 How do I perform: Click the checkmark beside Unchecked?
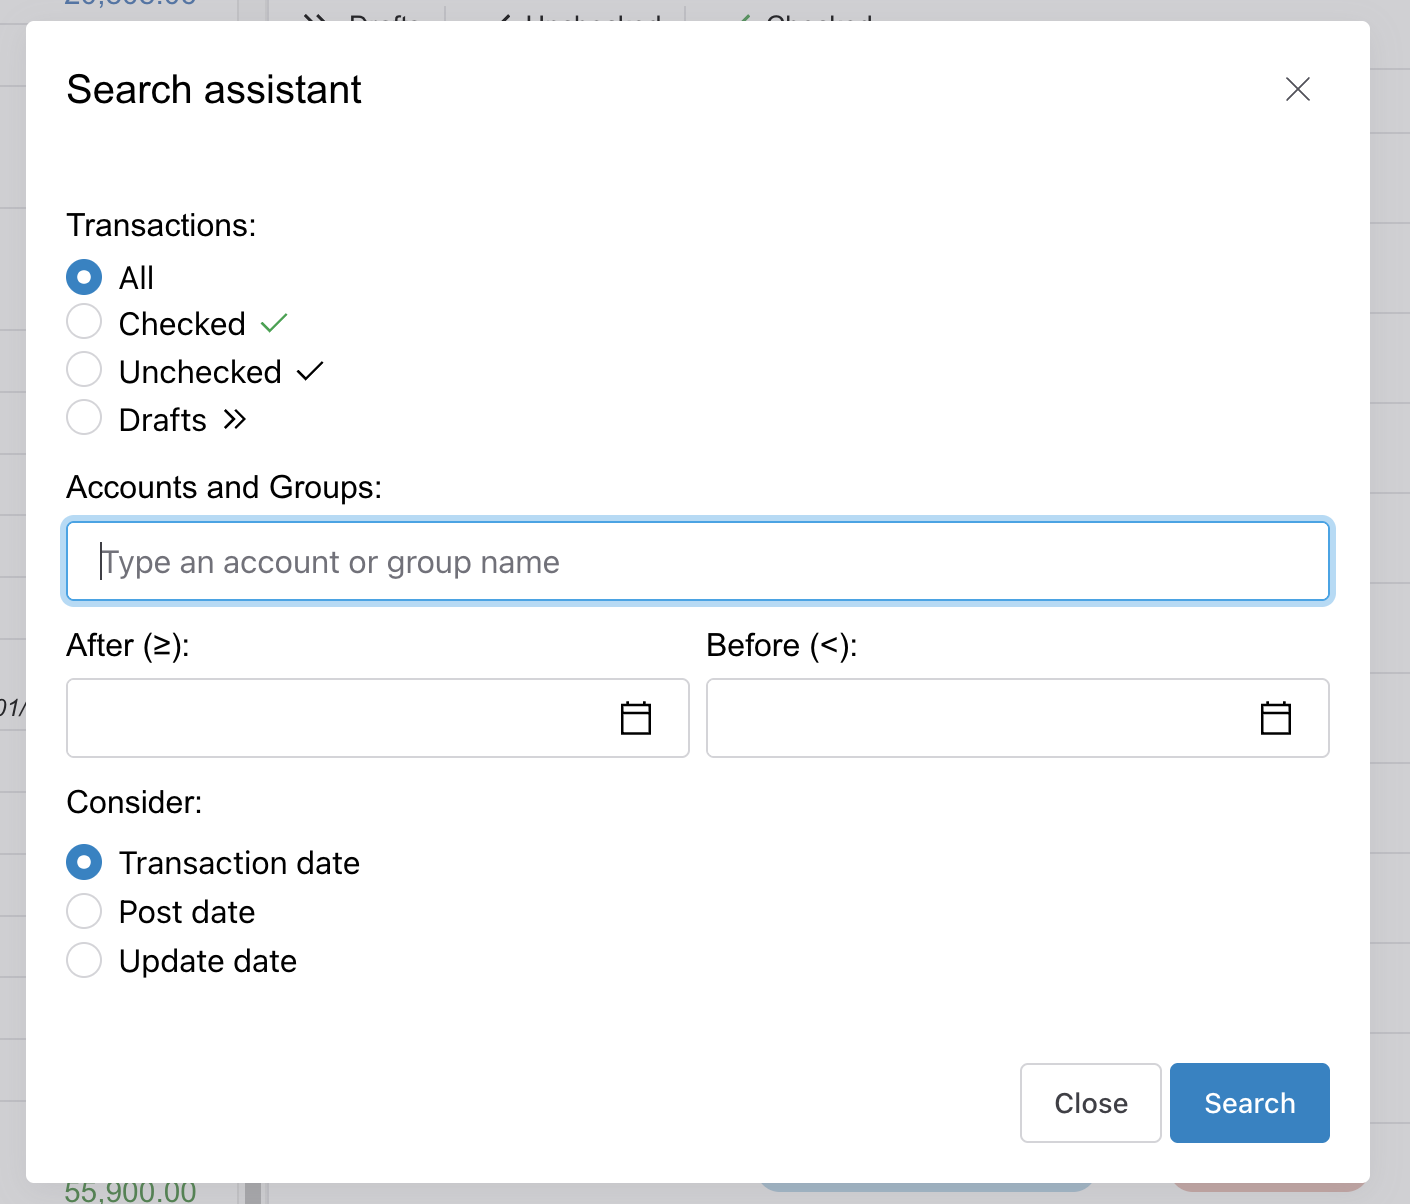click(310, 369)
